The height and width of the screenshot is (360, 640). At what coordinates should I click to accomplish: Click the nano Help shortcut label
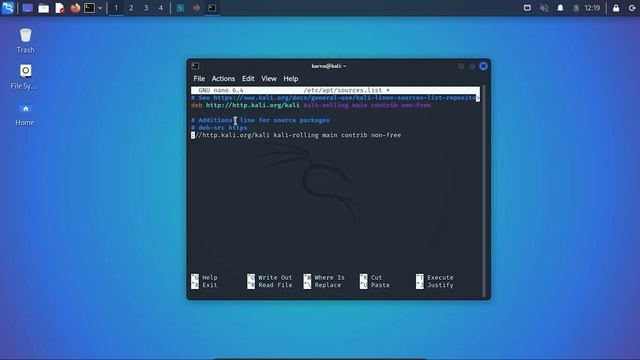tap(210, 278)
